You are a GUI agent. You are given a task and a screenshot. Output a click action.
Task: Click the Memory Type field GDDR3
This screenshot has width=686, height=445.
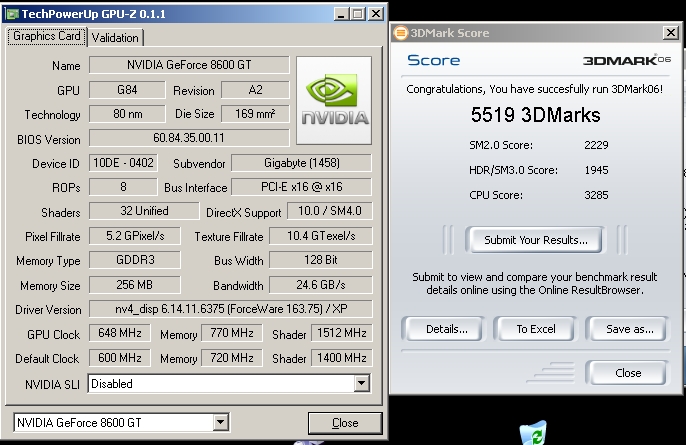(x=135, y=260)
